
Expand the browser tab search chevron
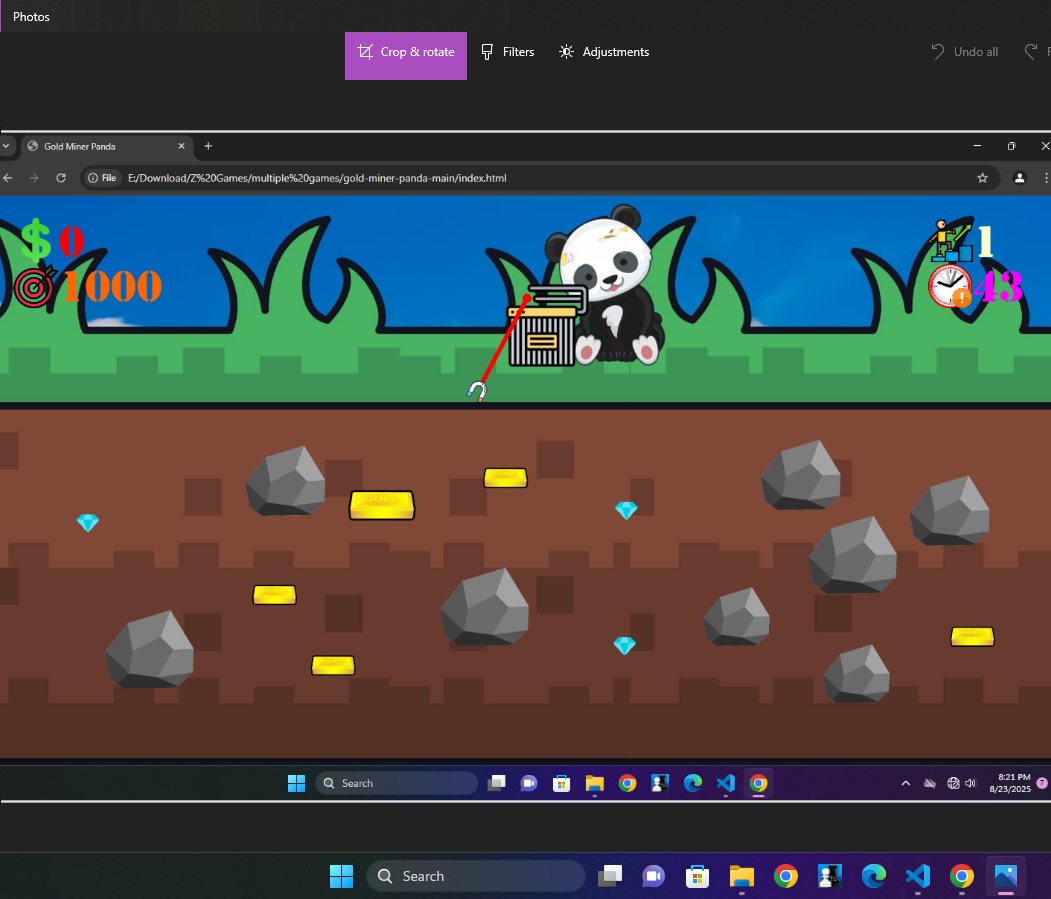point(6,146)
